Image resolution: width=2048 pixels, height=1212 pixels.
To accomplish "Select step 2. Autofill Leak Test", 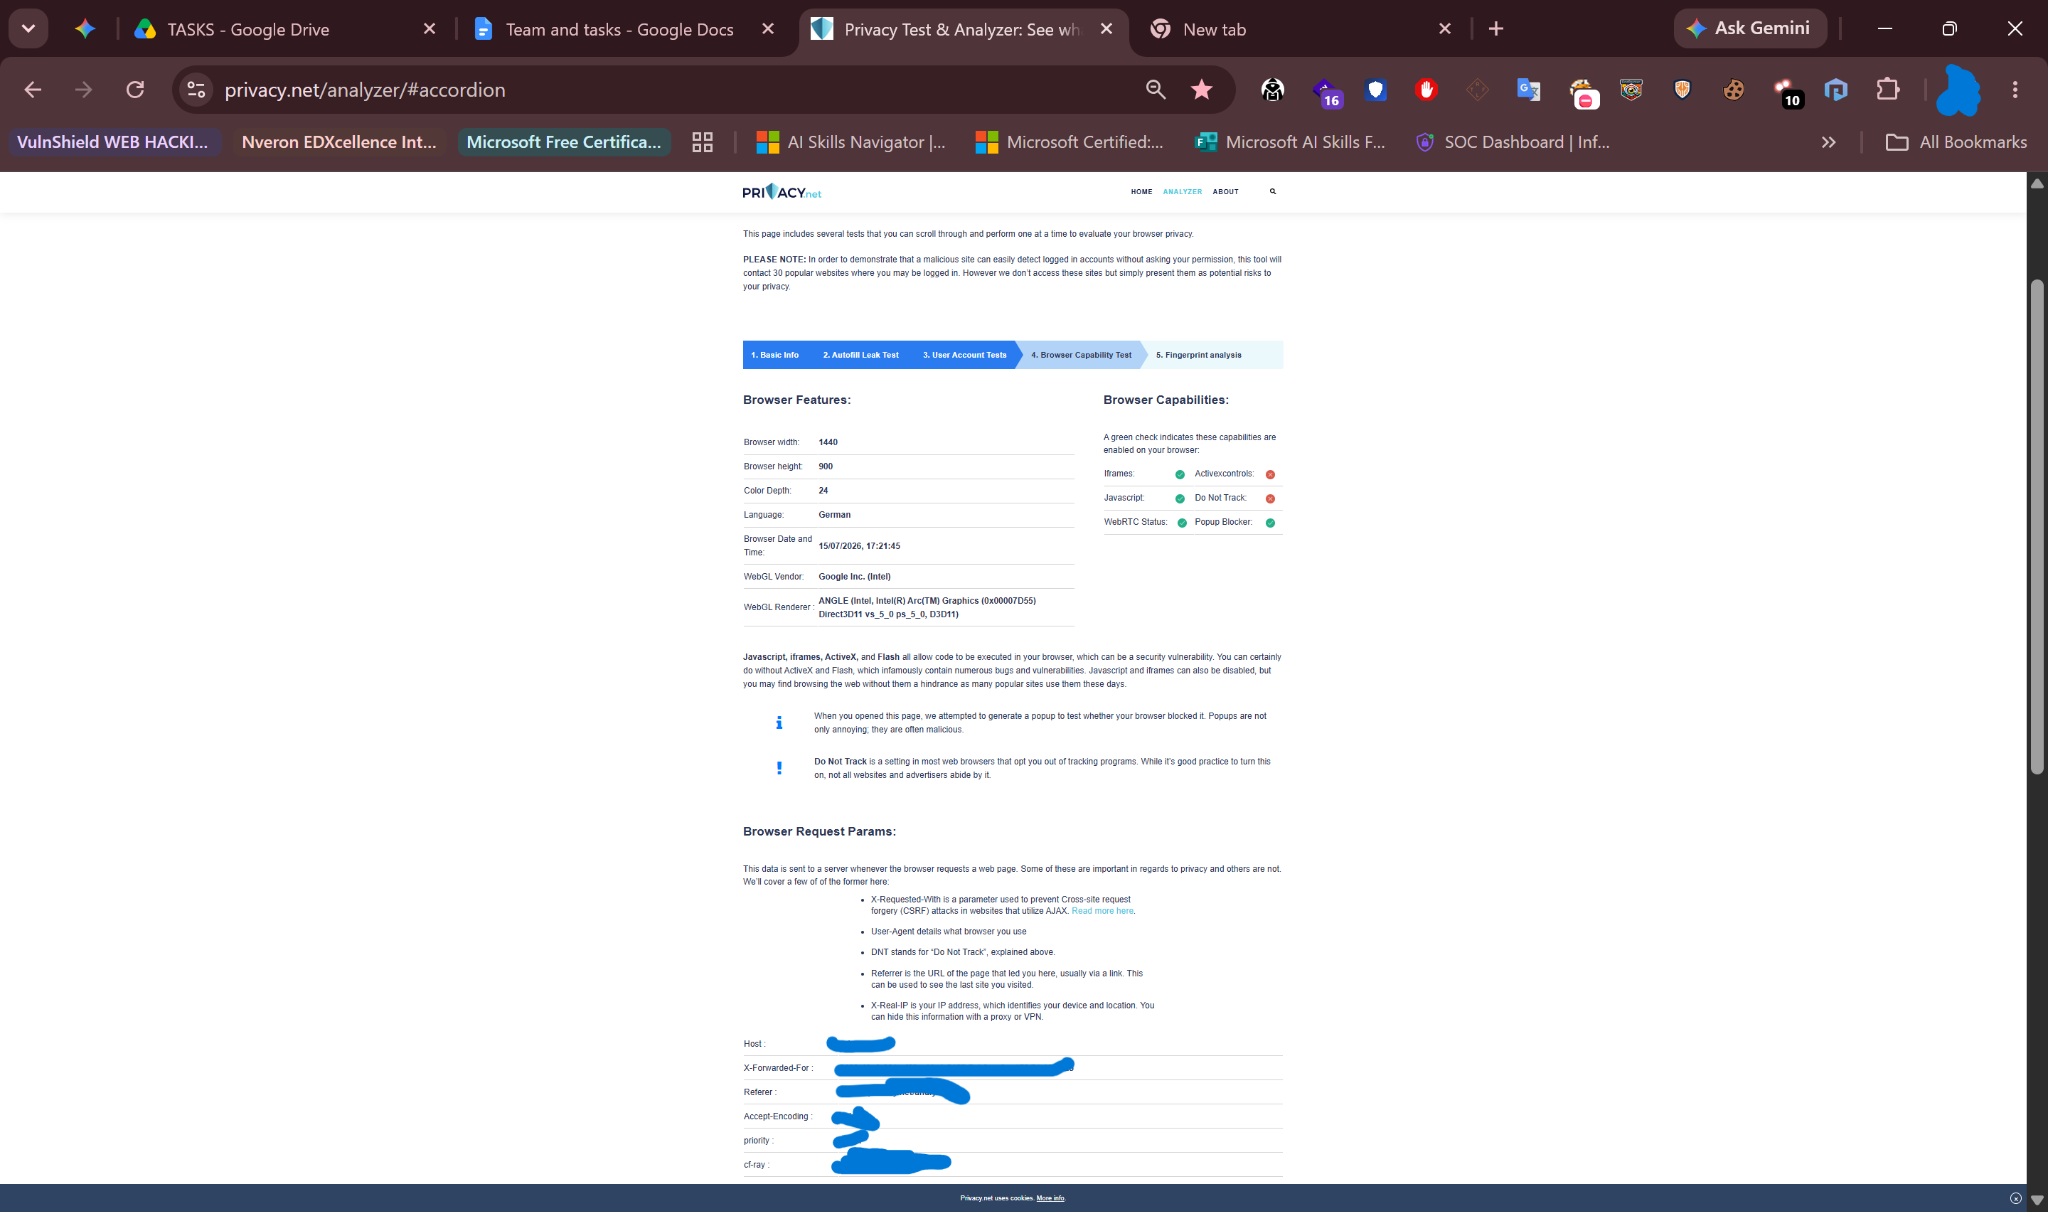I will click(860, 355).
